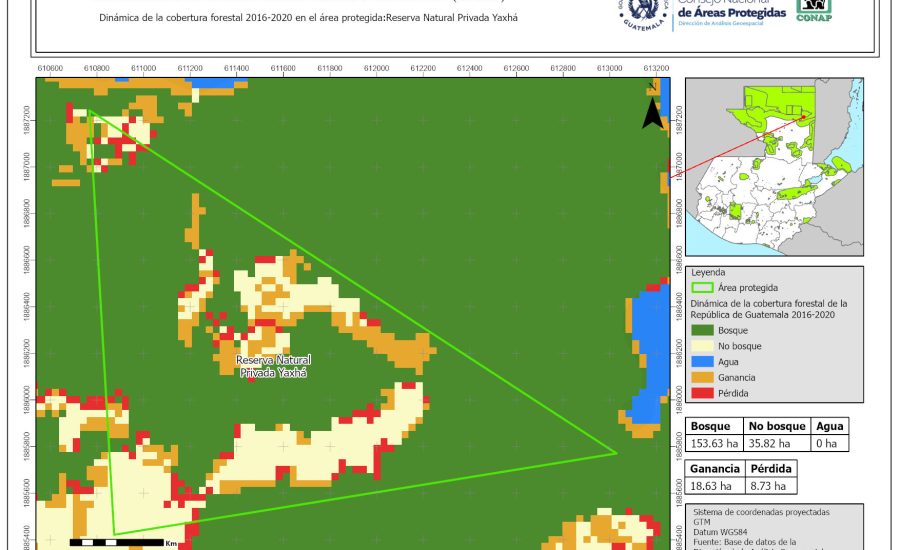The height and width of the screenshot is (550, 900).
Task: Click the Reserva Natural Privada Yaxhá map label
Action: (273, 366)
